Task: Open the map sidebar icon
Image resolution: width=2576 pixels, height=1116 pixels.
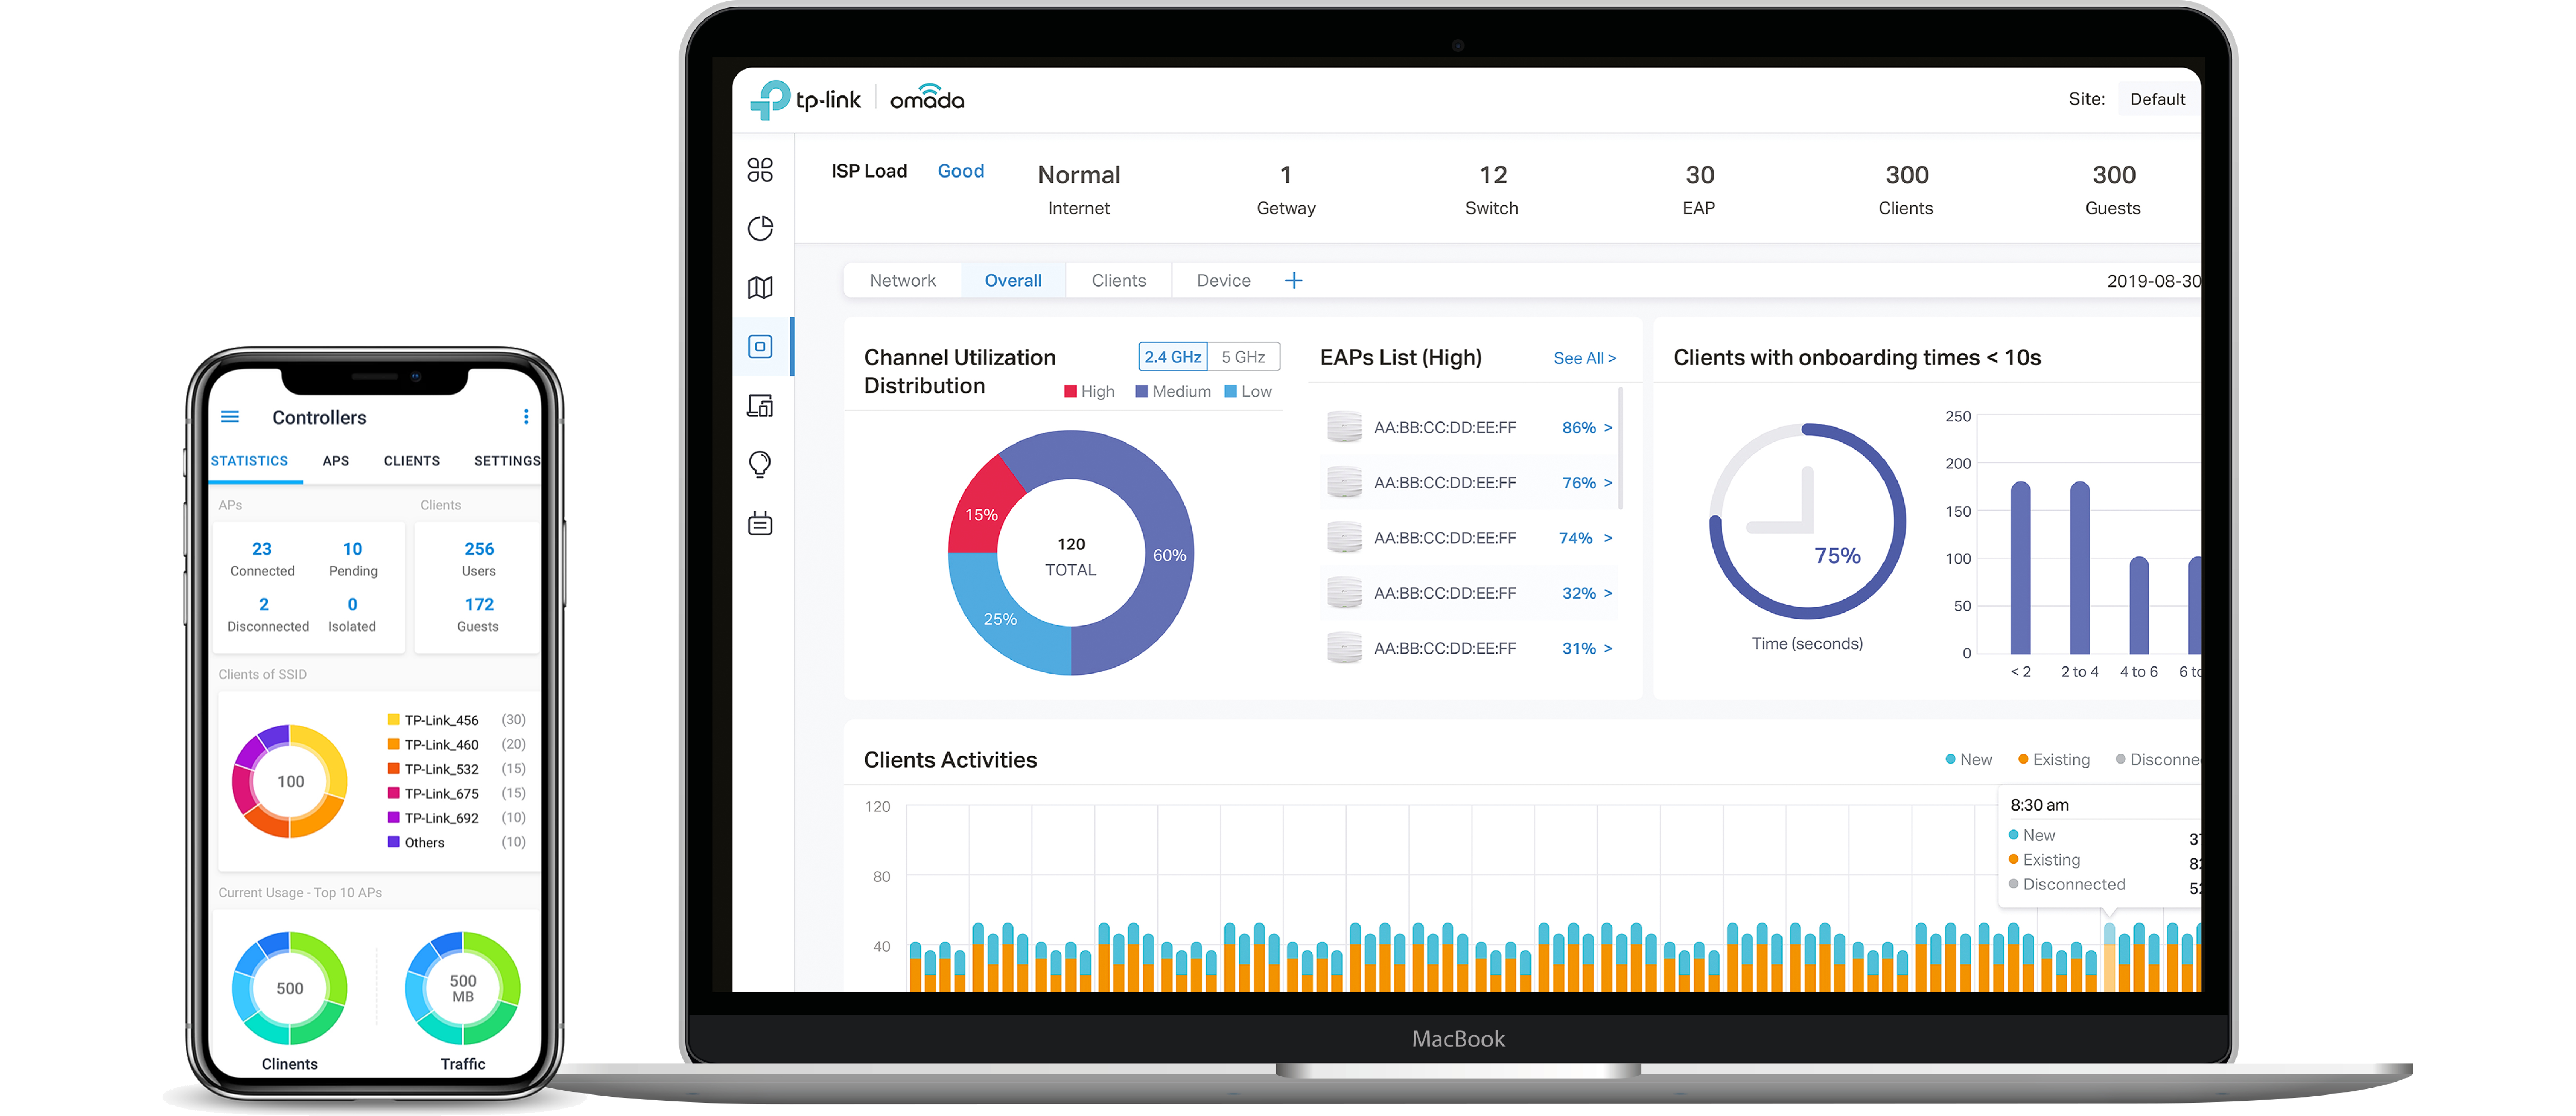Action: (760, 288)
